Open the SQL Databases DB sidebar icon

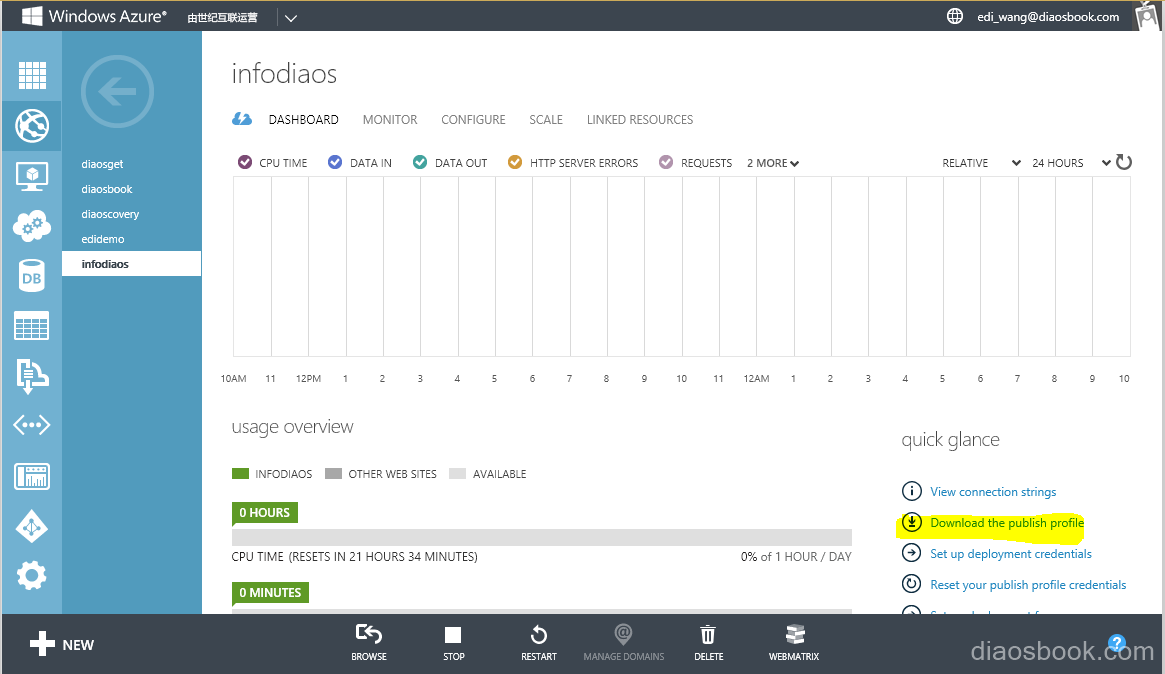pos(32,277)
